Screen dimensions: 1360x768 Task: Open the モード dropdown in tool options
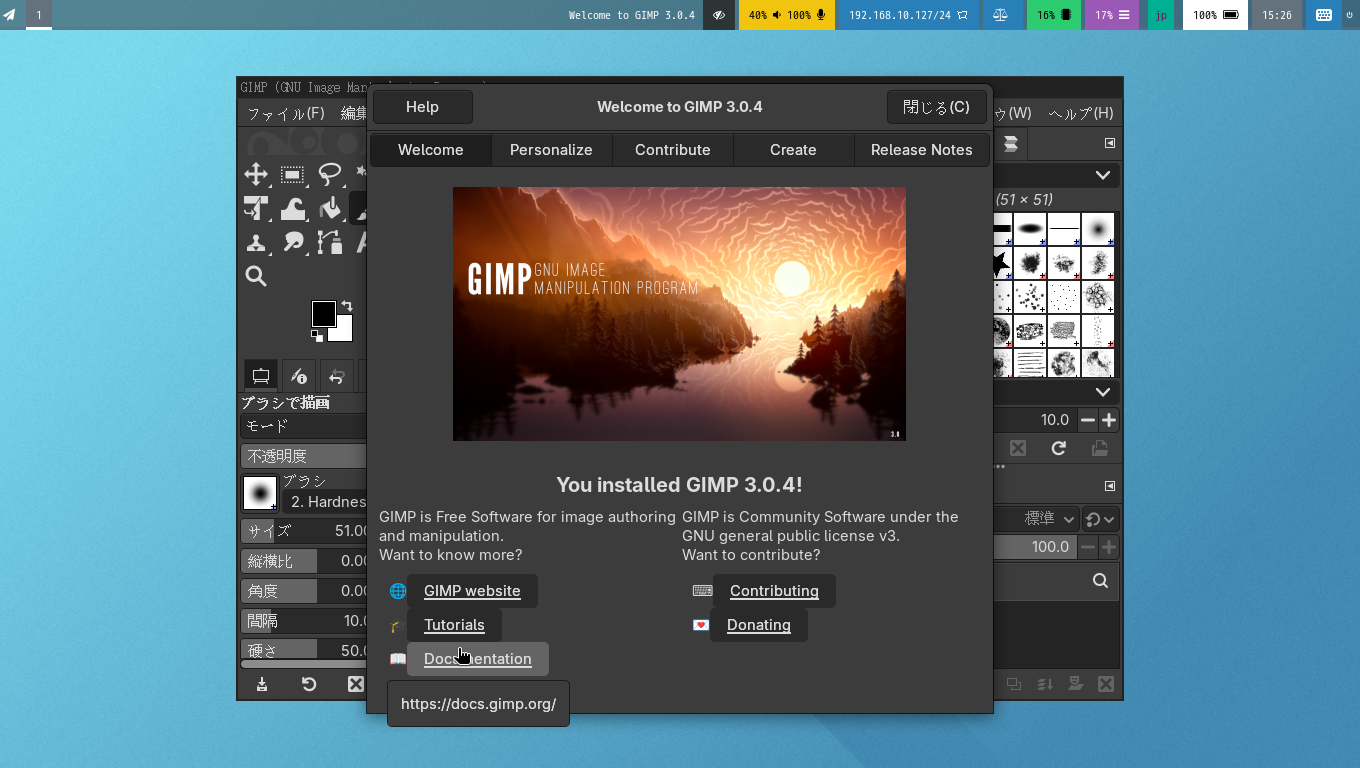[304, 426]
